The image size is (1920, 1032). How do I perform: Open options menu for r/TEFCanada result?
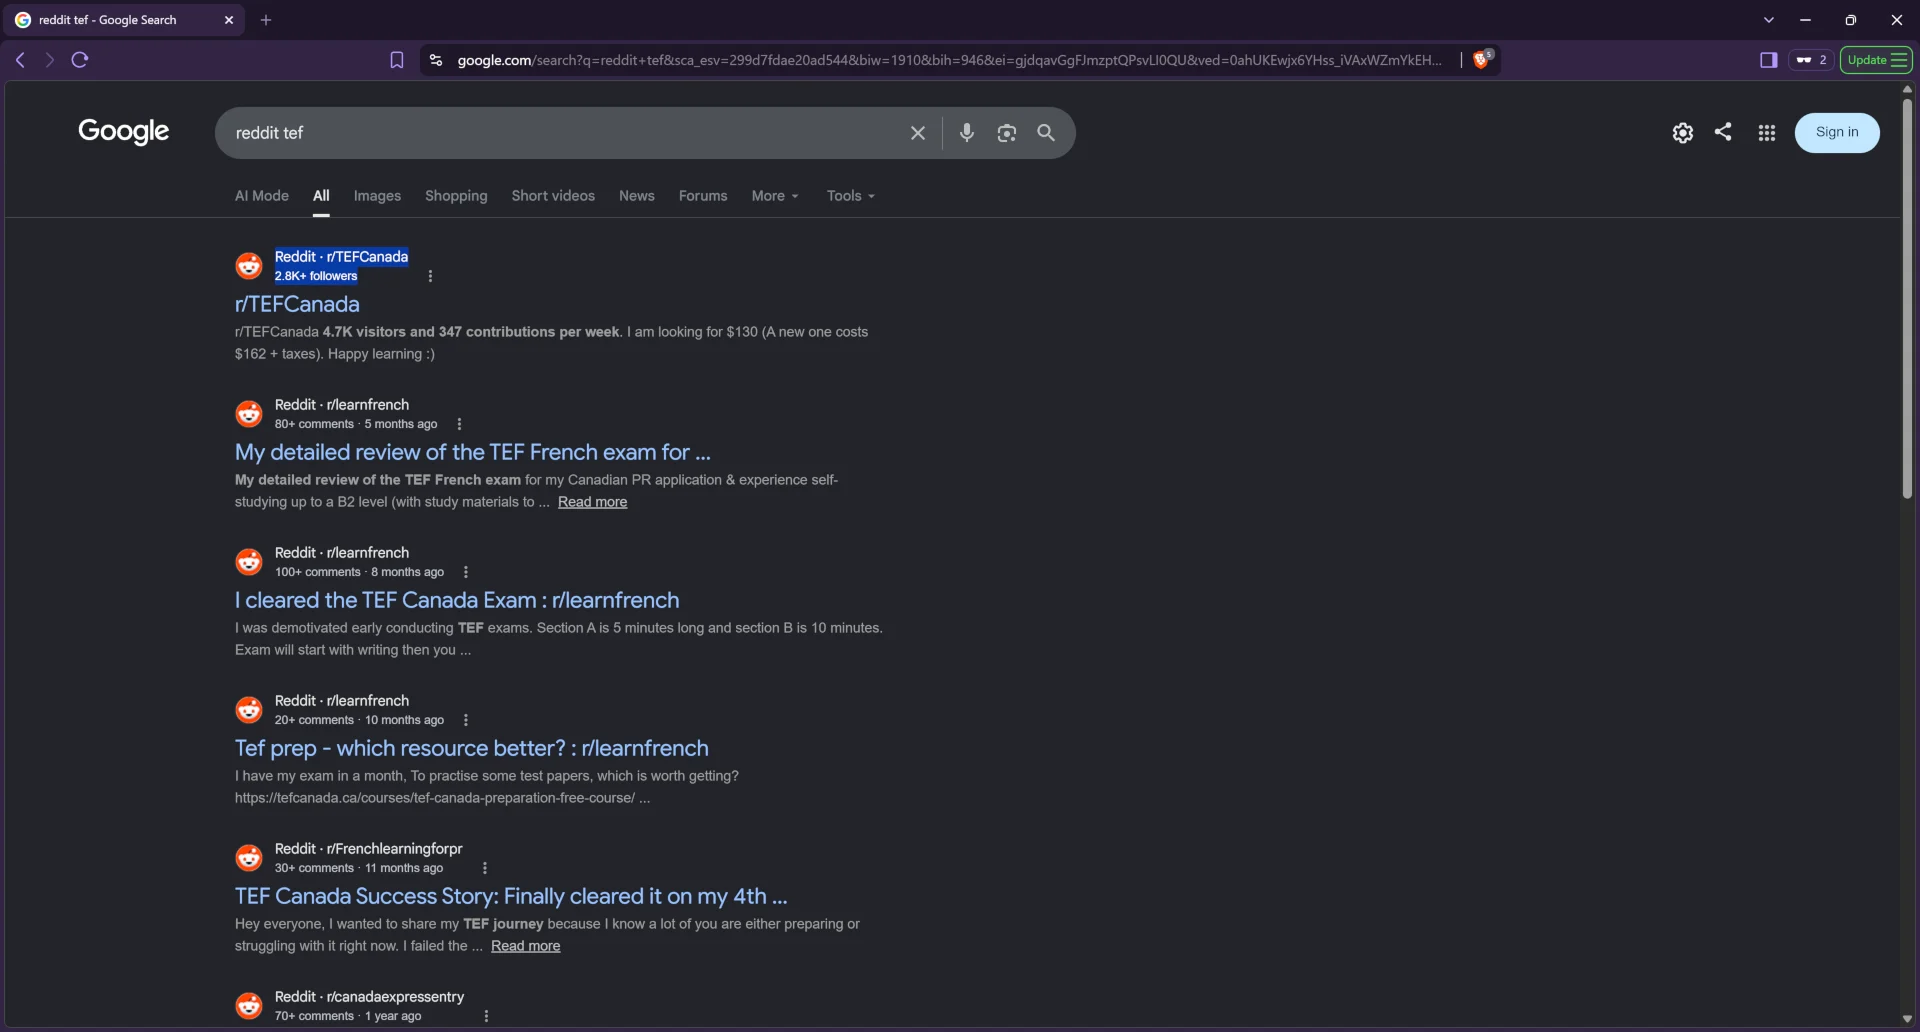430,276
